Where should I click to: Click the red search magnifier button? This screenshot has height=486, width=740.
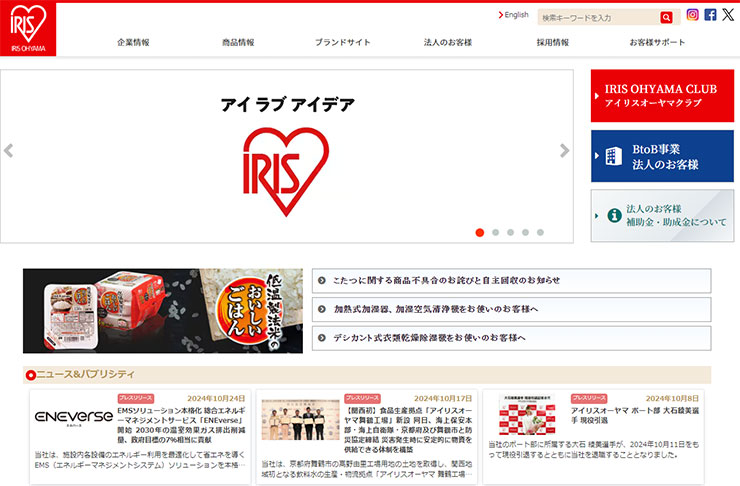point(666,17)
